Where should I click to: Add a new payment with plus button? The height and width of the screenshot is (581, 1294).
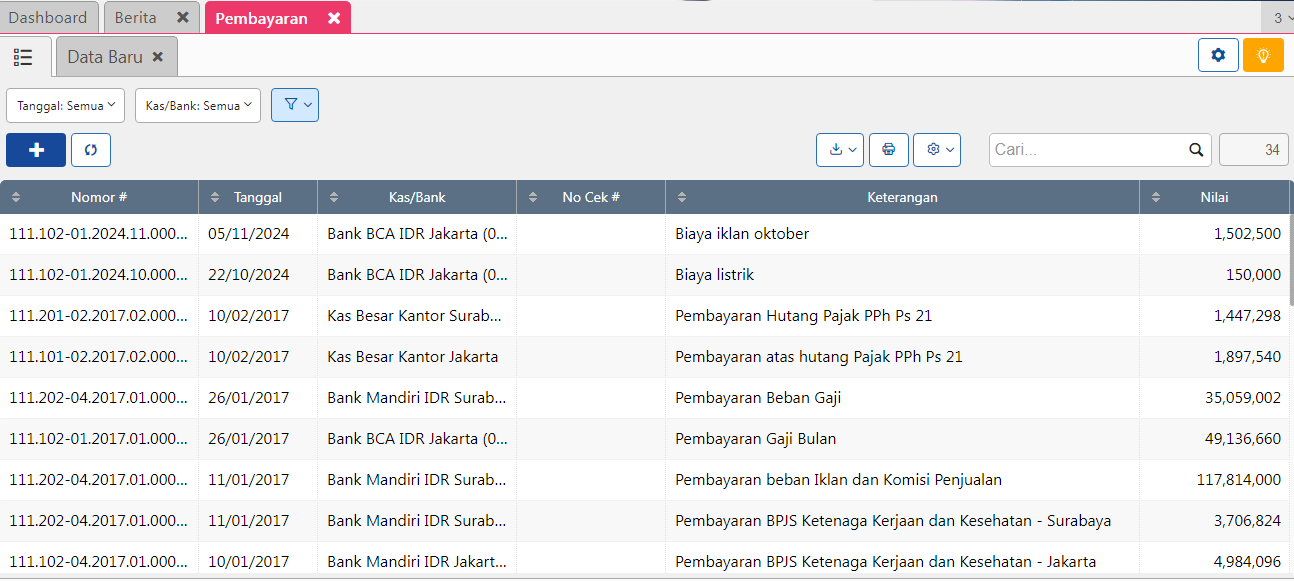click(36, 150)
